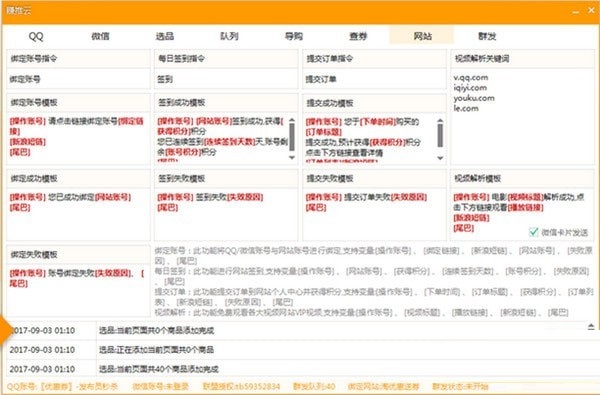
Task: Click the 视频解析关键词 header label
Action: point(482,59)
